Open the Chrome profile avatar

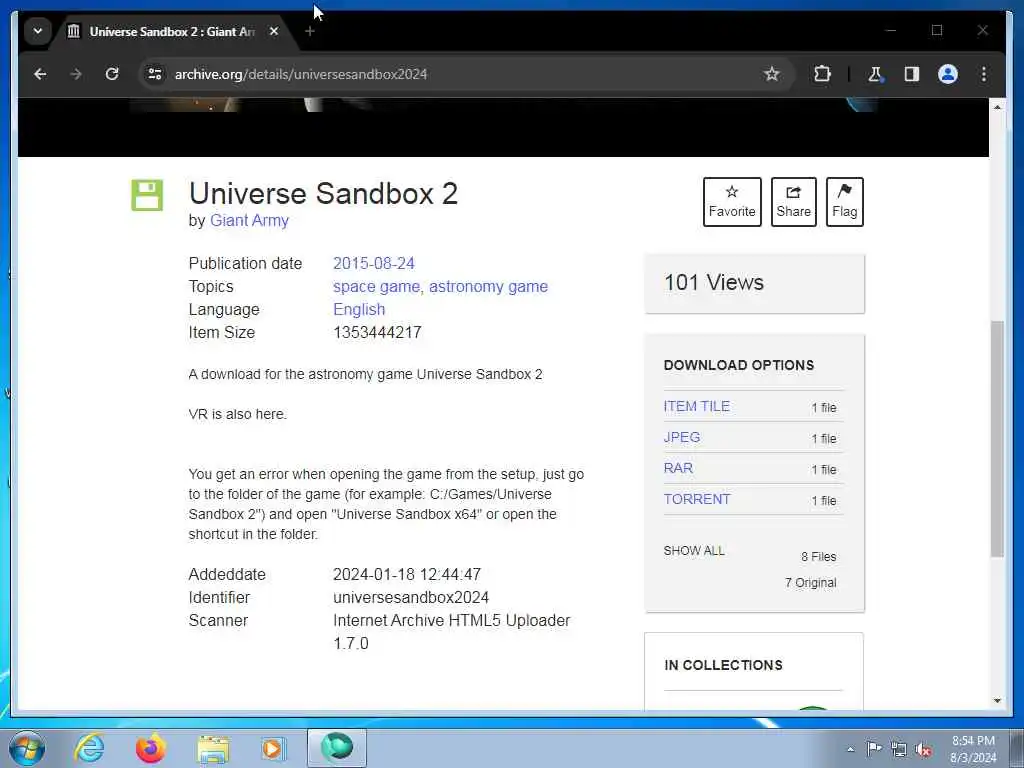click(948, 74)
